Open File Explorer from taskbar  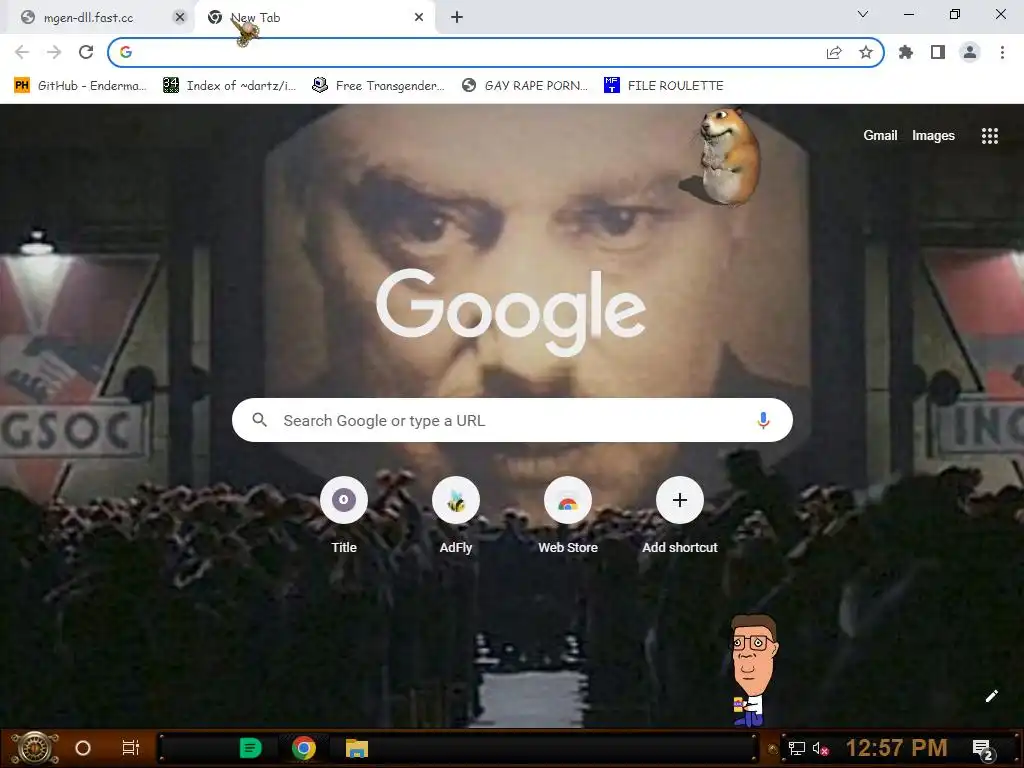(357, 748)
